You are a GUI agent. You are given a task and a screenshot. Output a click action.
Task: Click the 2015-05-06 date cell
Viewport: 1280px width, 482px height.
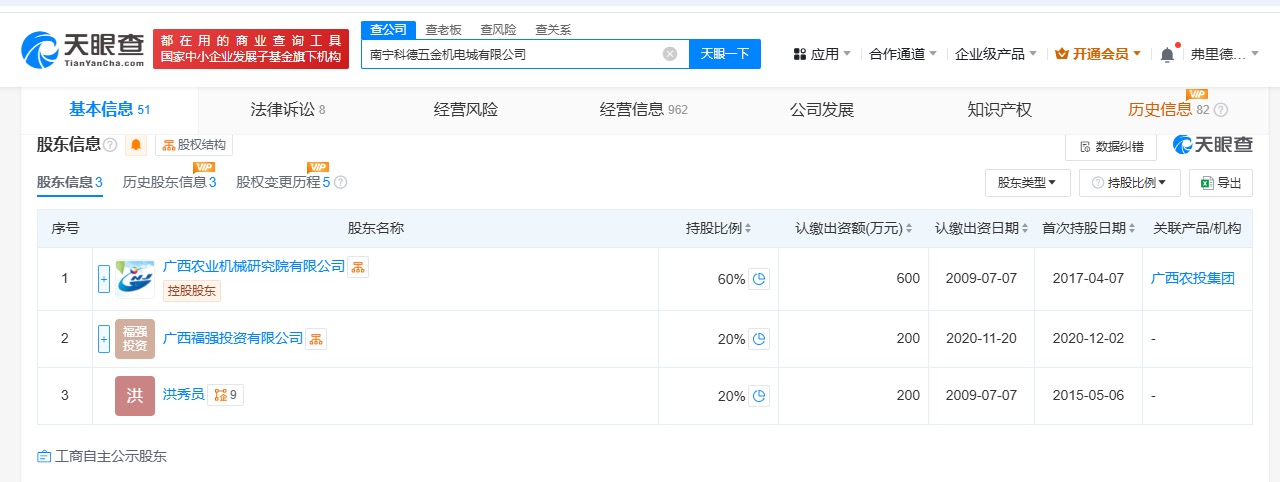(1088, 396)
